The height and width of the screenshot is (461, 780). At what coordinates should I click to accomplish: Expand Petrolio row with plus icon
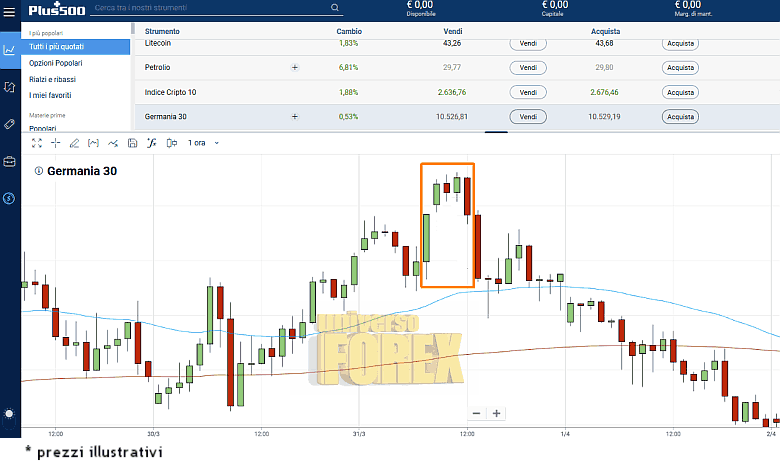pos(294,68)
